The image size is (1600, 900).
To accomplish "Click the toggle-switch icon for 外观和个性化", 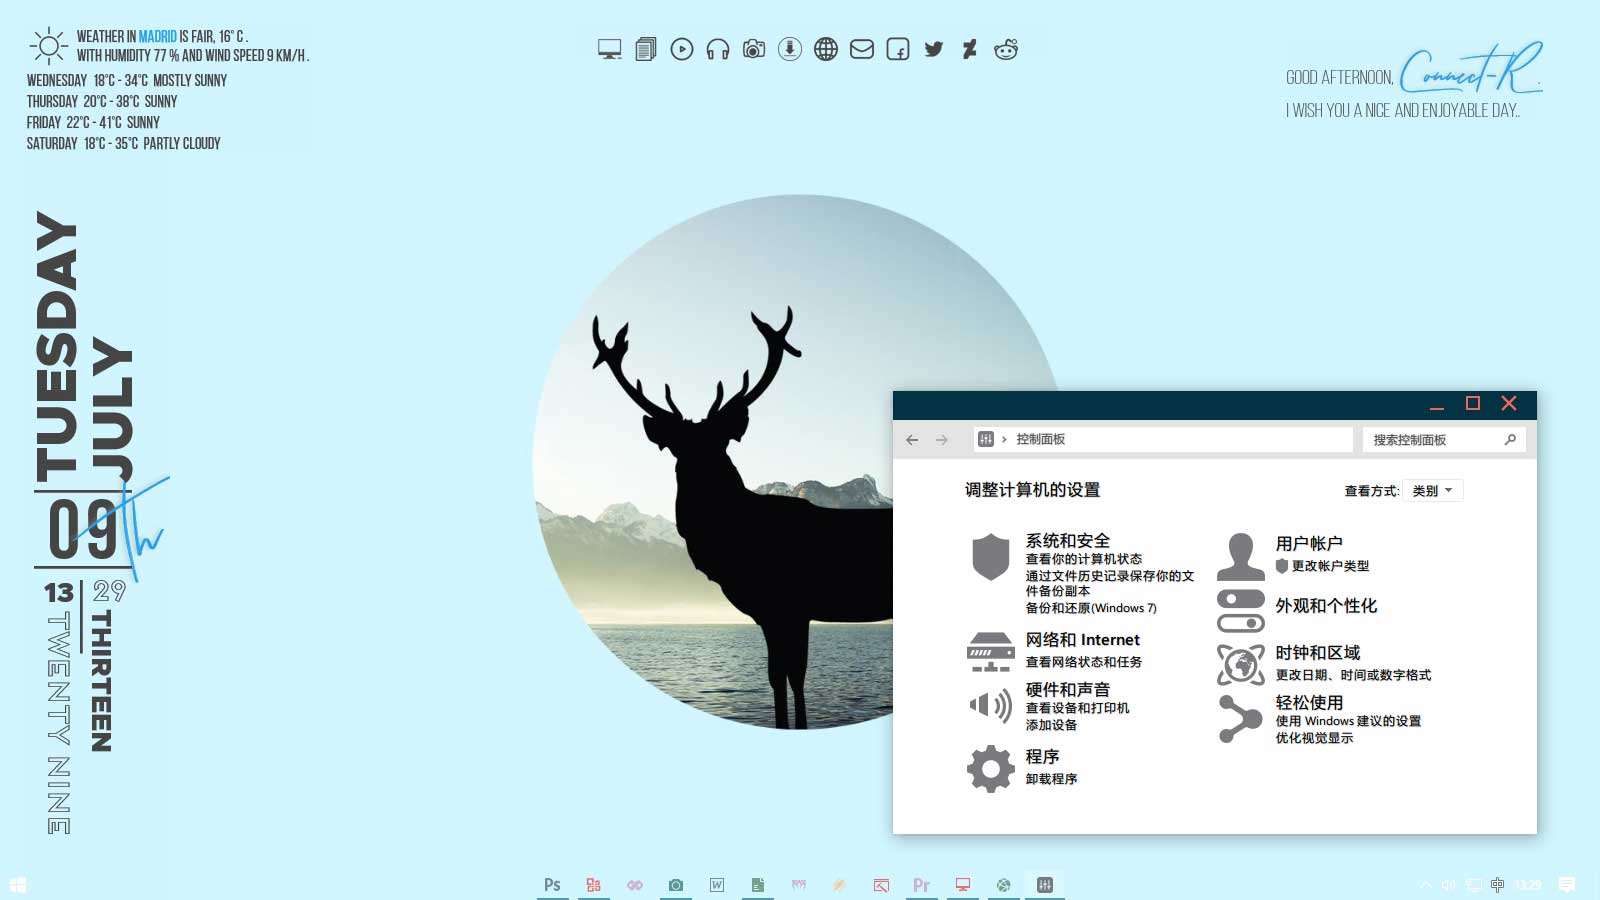I will point(1241,610).
